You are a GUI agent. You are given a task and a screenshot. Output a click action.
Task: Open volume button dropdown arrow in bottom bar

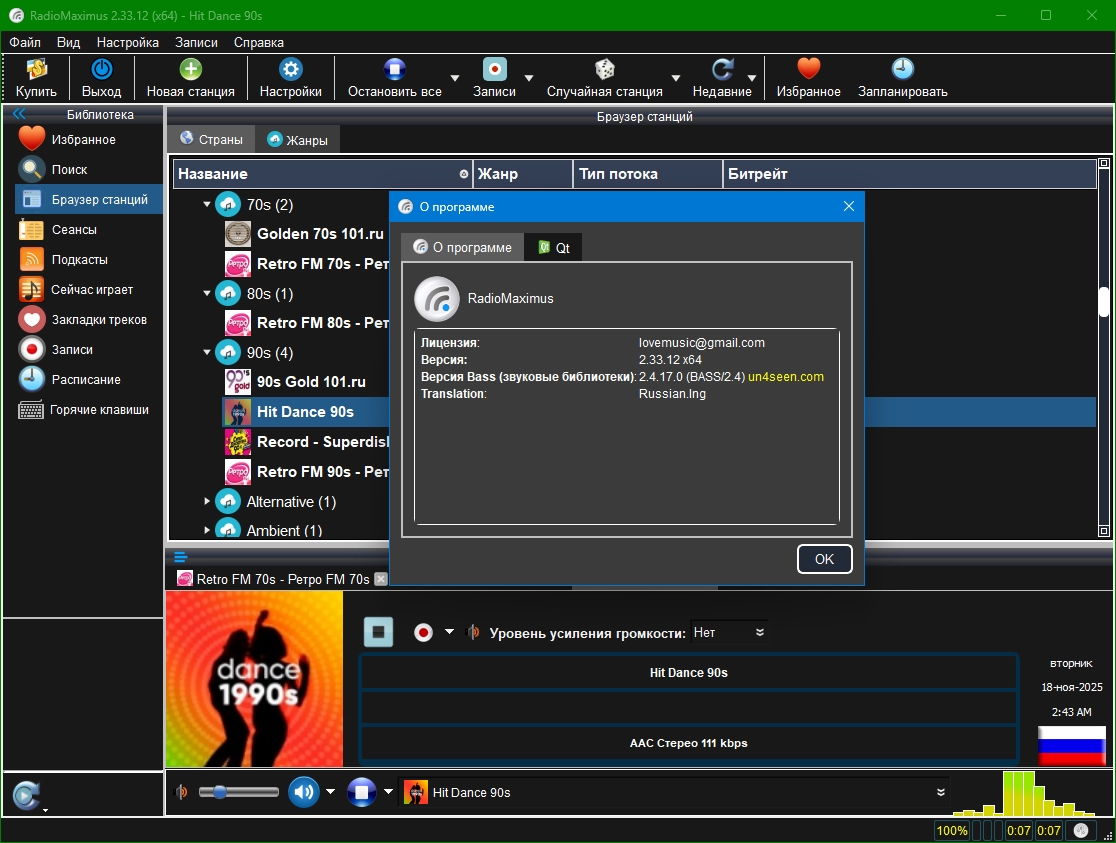(x=330, y=792)
